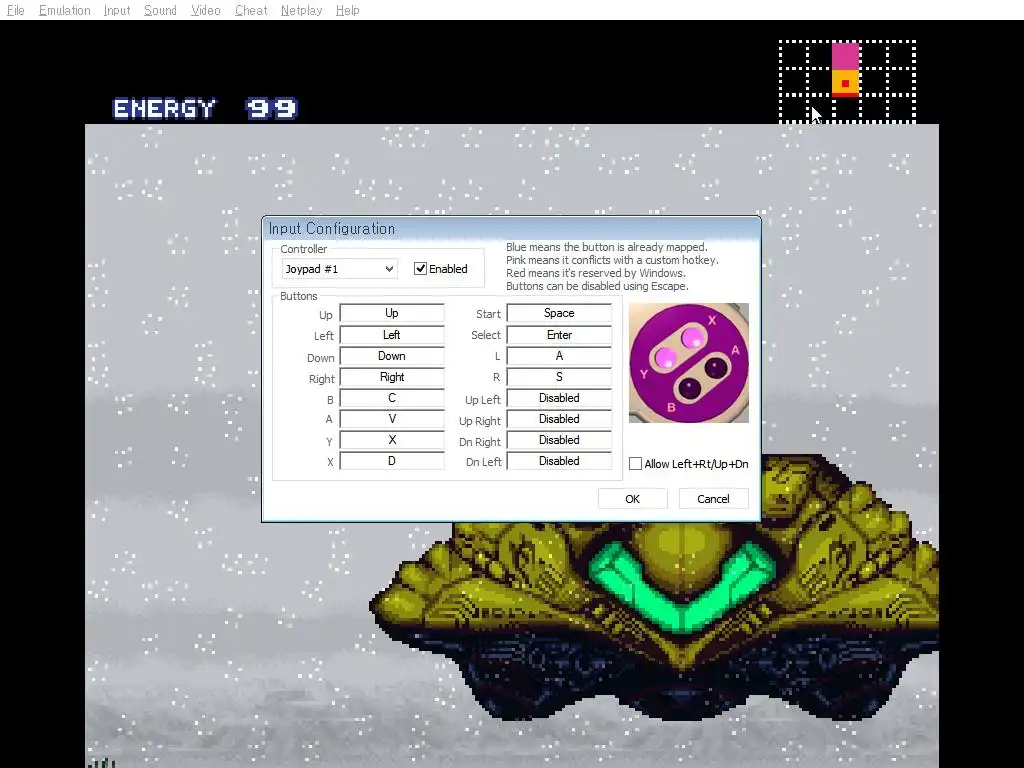Toggle the Enabled checkbox
This screenshot has width=1024, height=768.
441,269
